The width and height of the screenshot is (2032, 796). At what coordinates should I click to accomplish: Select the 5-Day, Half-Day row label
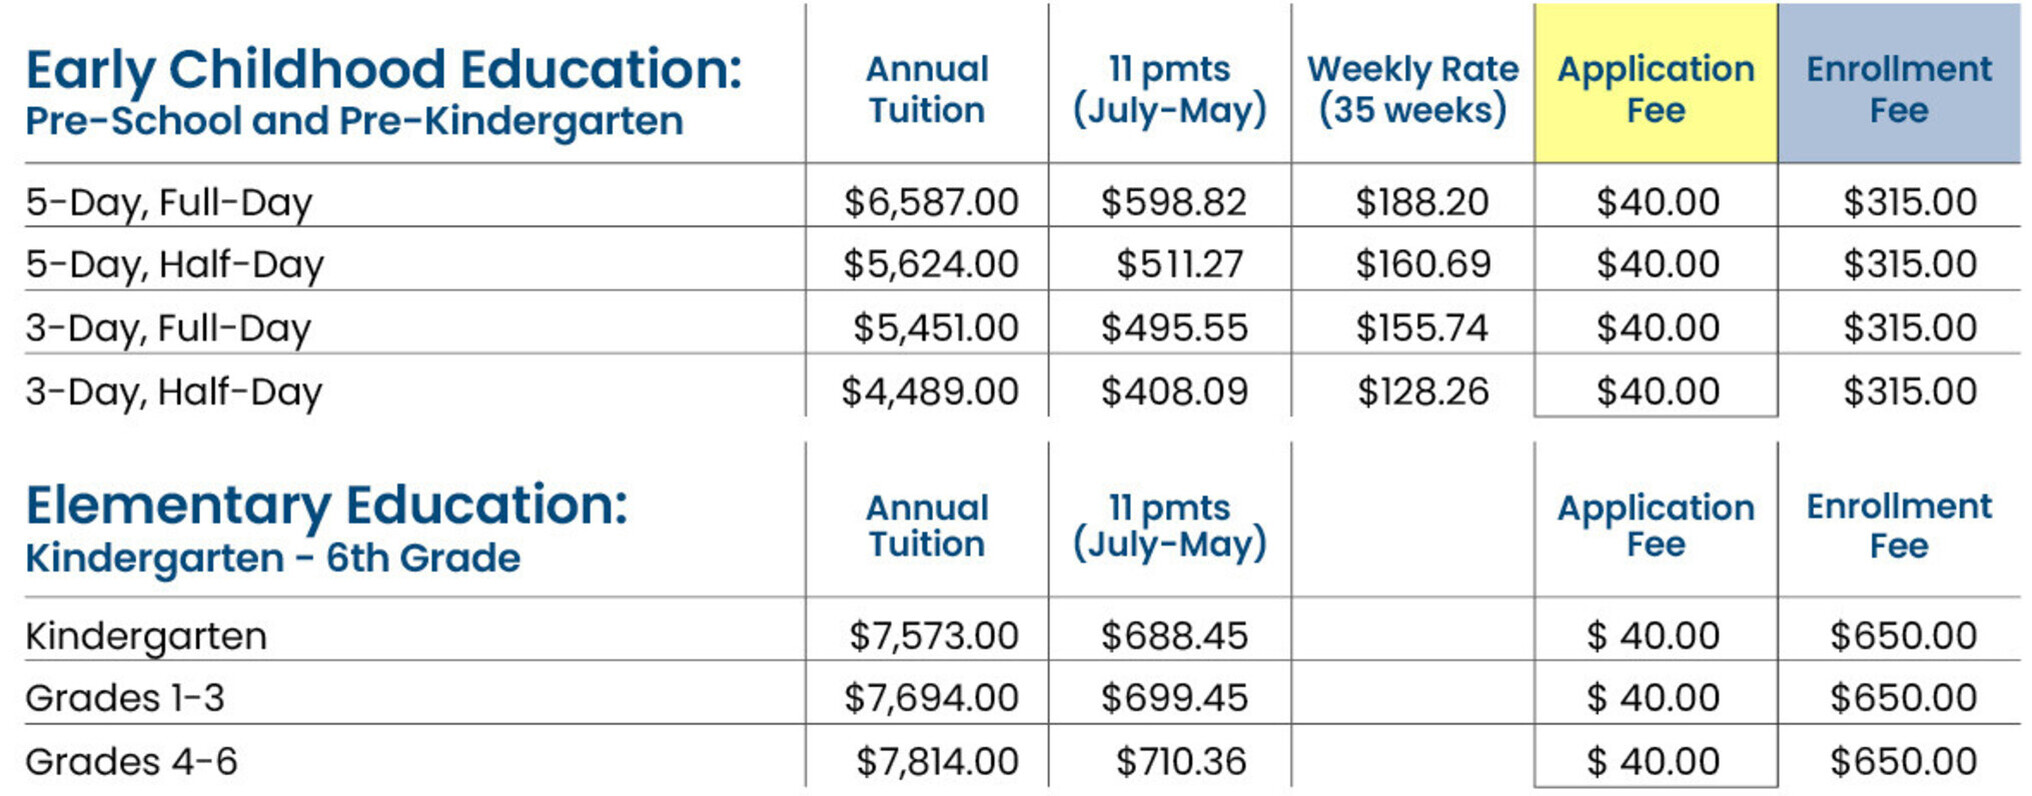point(174,265)
